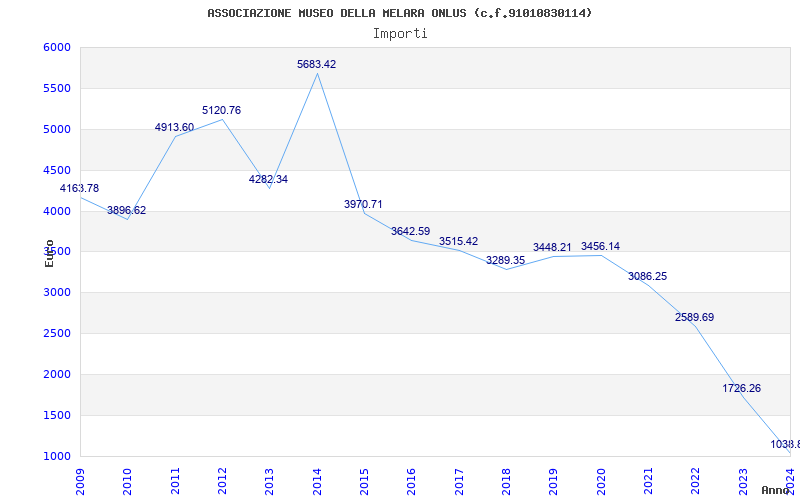This screenshot has height=500, width=800.
Task: Click the 3896.62 value label
Action: click(x=127, y=210)
